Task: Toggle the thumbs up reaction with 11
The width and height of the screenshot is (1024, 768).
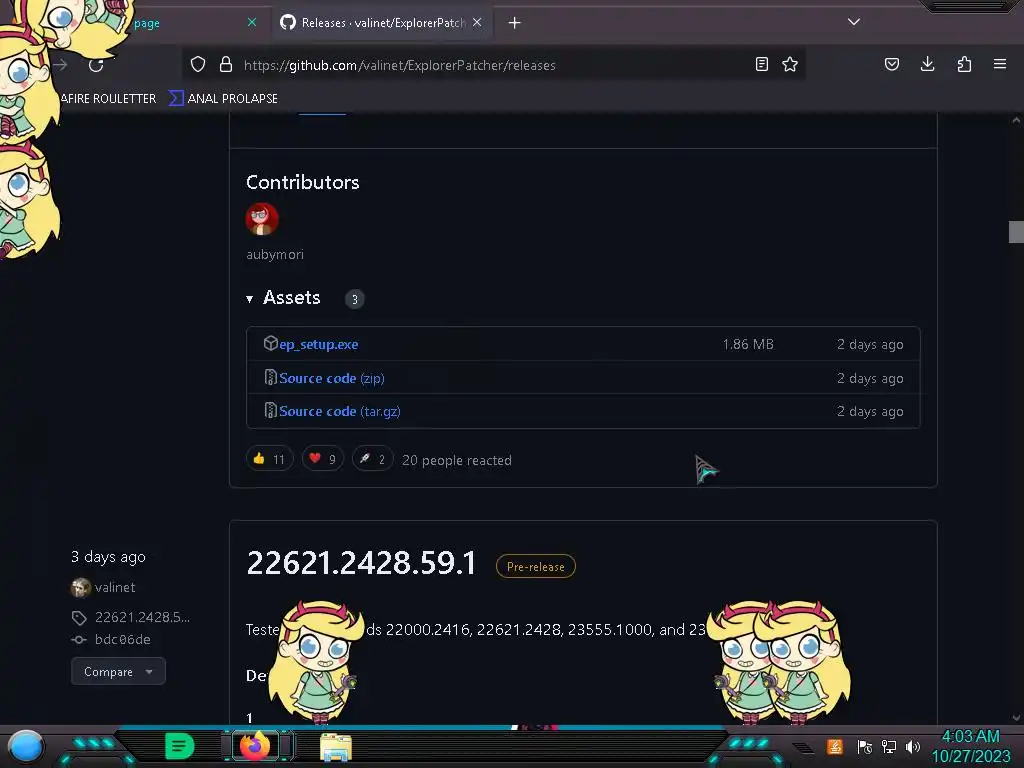Action: 270,459
